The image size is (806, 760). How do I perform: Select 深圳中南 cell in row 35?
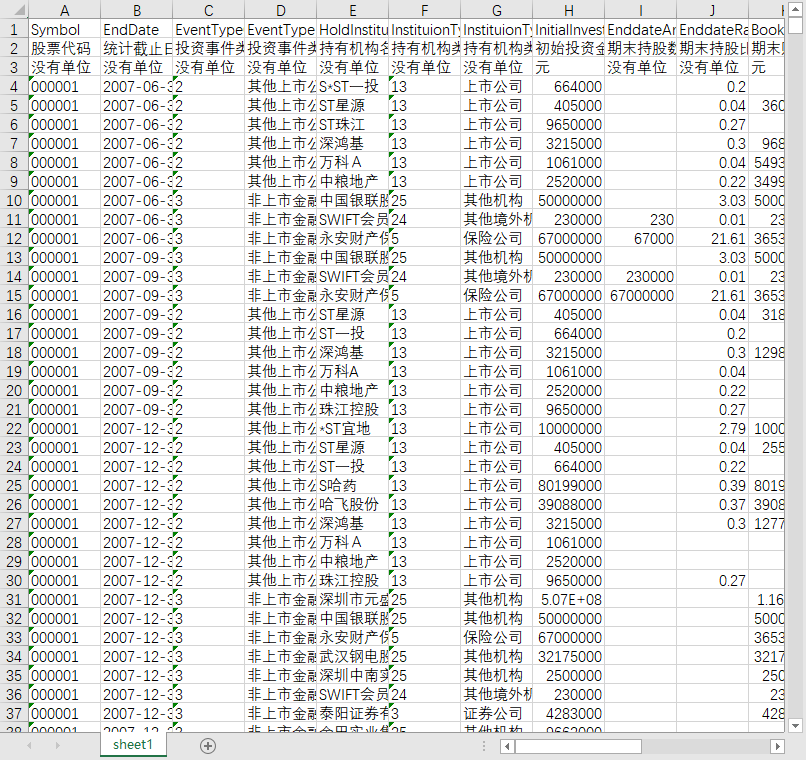[352, 676]
